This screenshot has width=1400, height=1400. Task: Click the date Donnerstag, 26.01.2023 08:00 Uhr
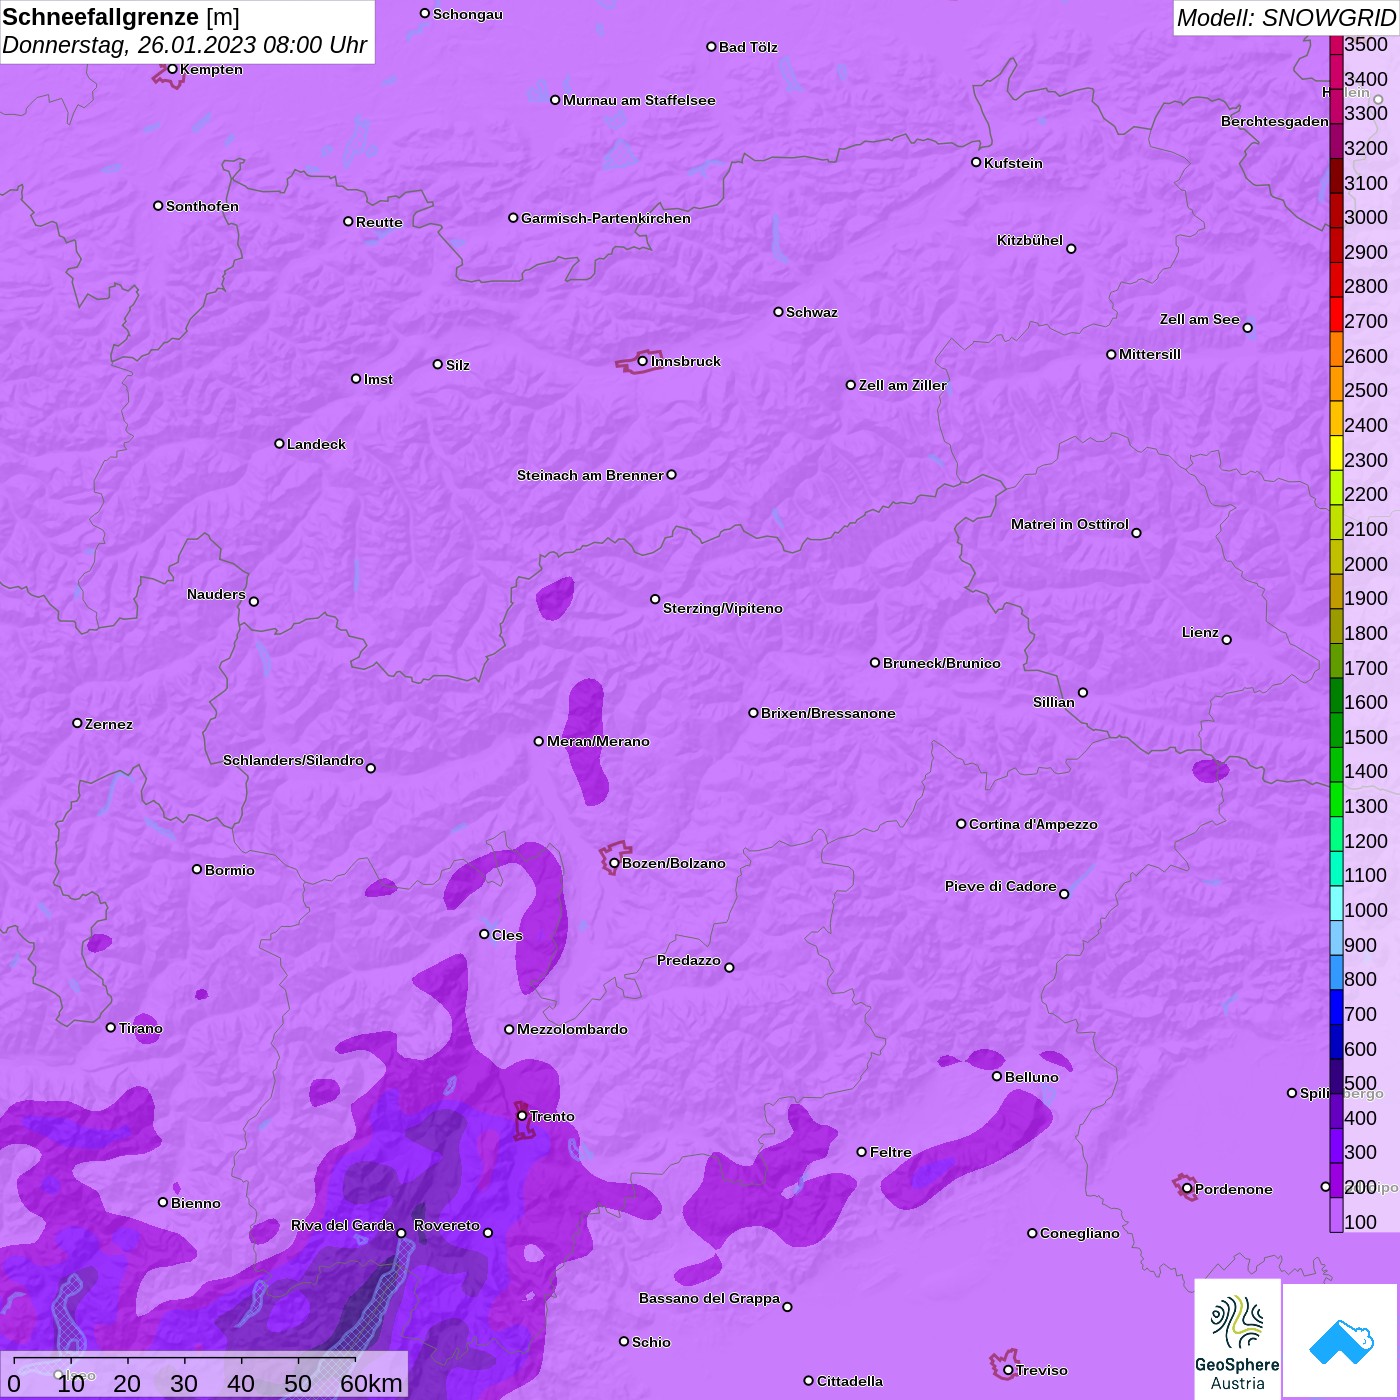tap(185, 45)
